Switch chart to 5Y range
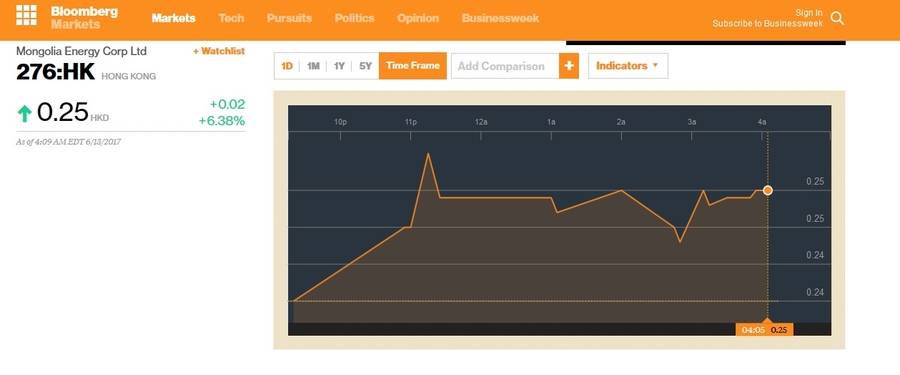 (x=366, y=66)
